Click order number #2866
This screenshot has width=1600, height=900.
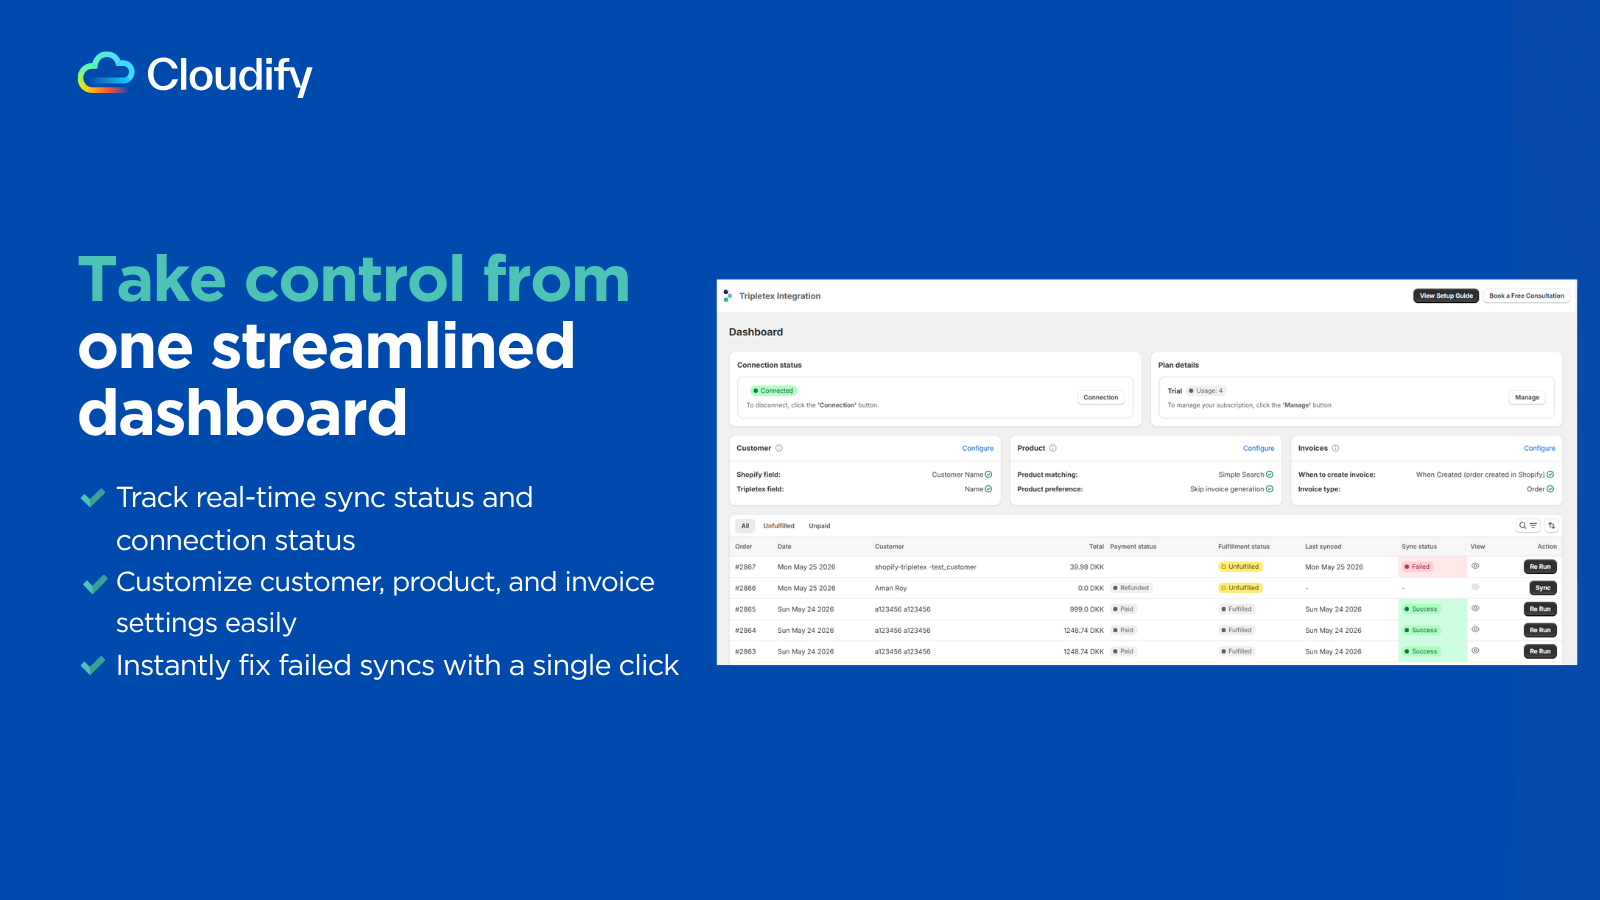(x=746, y=588)
